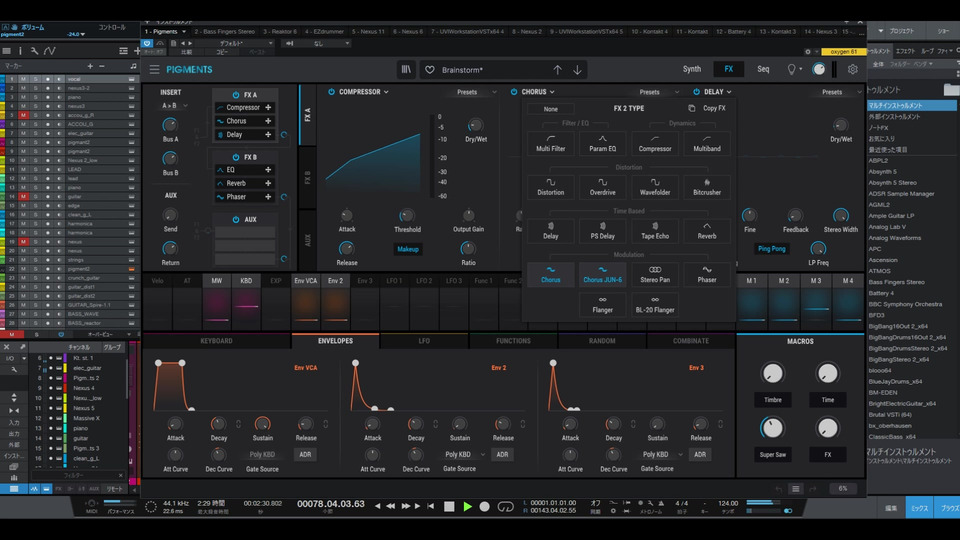Toggle Chorus effect power button

pos(514,92)
